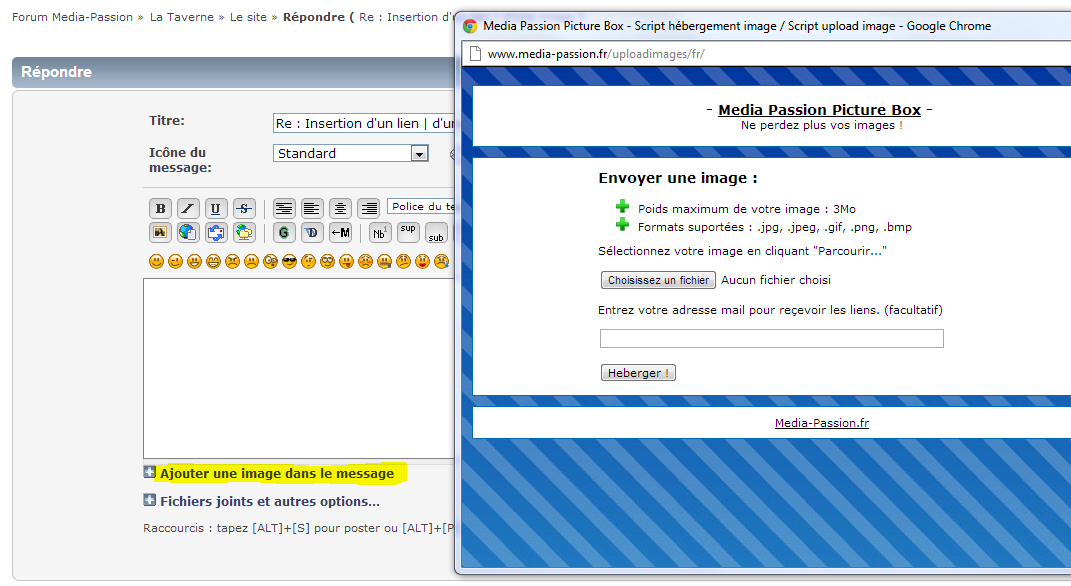The height and width of the screenshot is (586, 1071).
Task: Insert the kiss emoticon with red lips
Action: click(422, 261)
